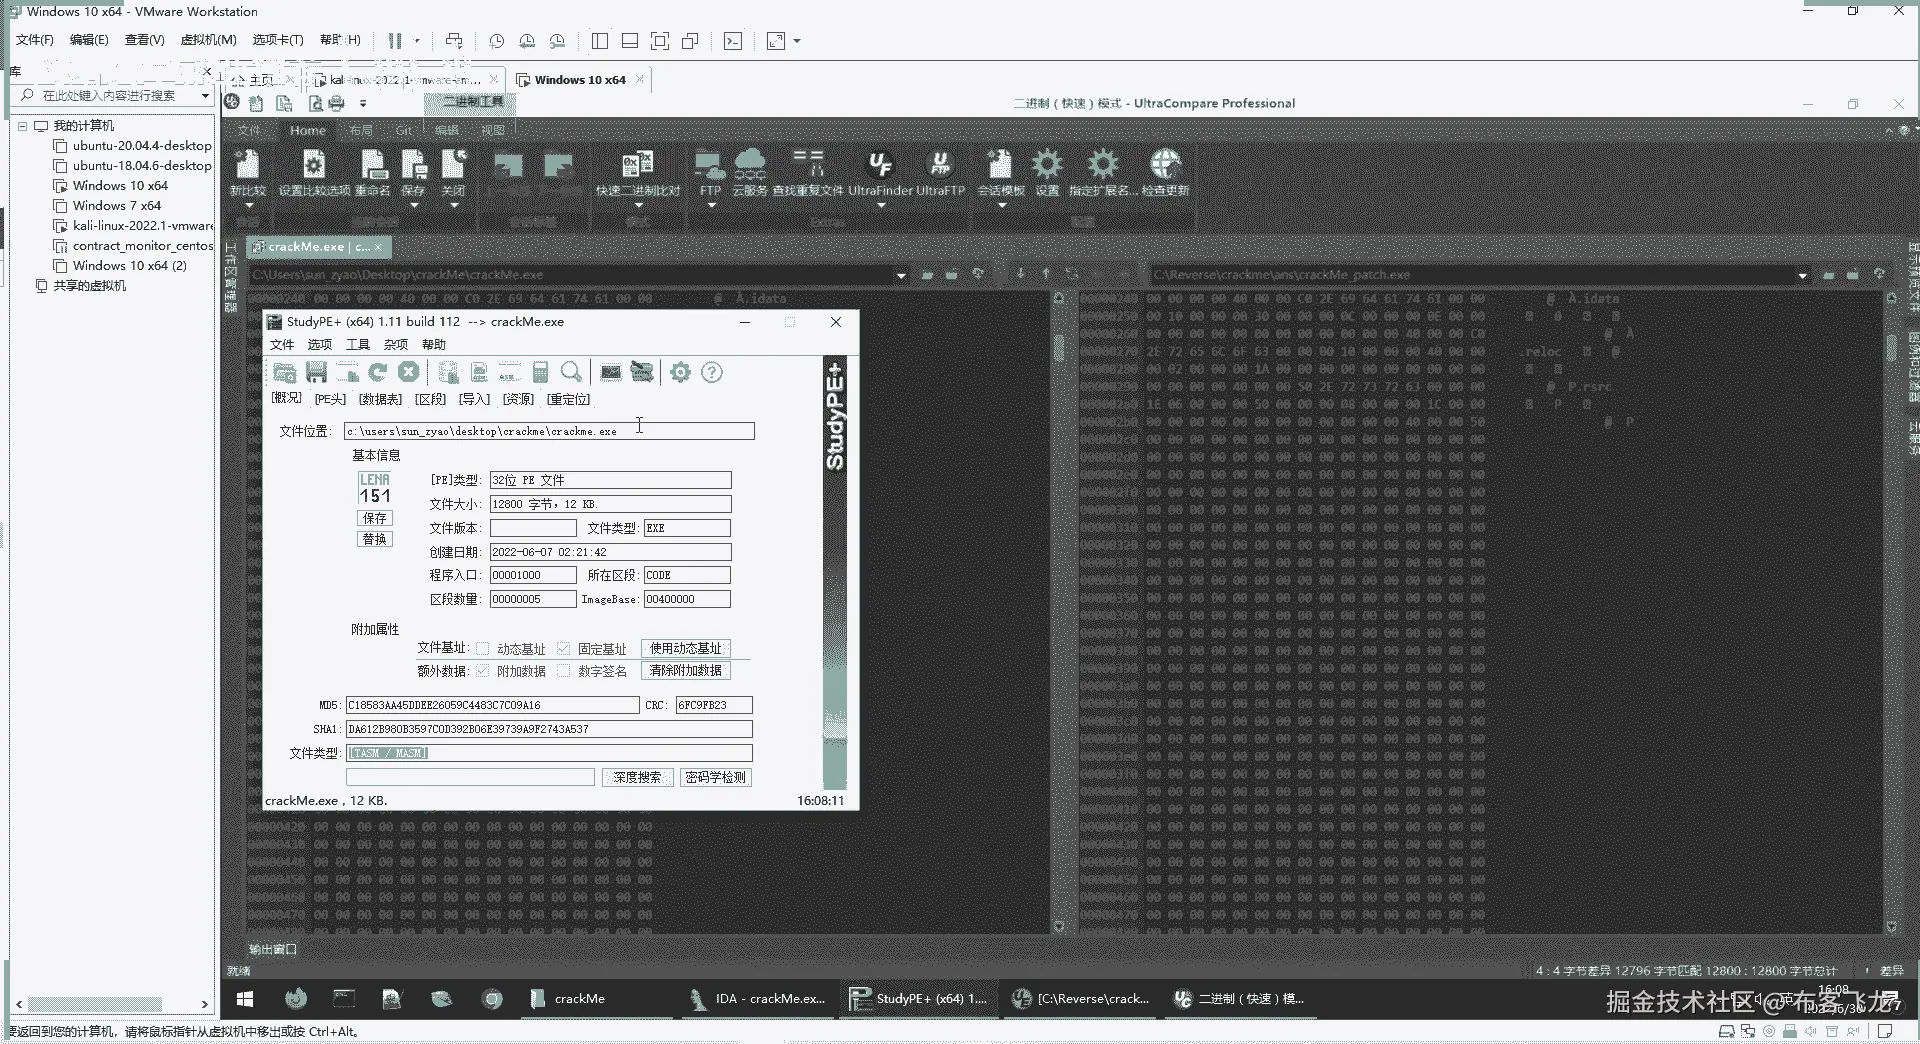
Task: Click the 使用动态基址 button
Action: [686, 649]
